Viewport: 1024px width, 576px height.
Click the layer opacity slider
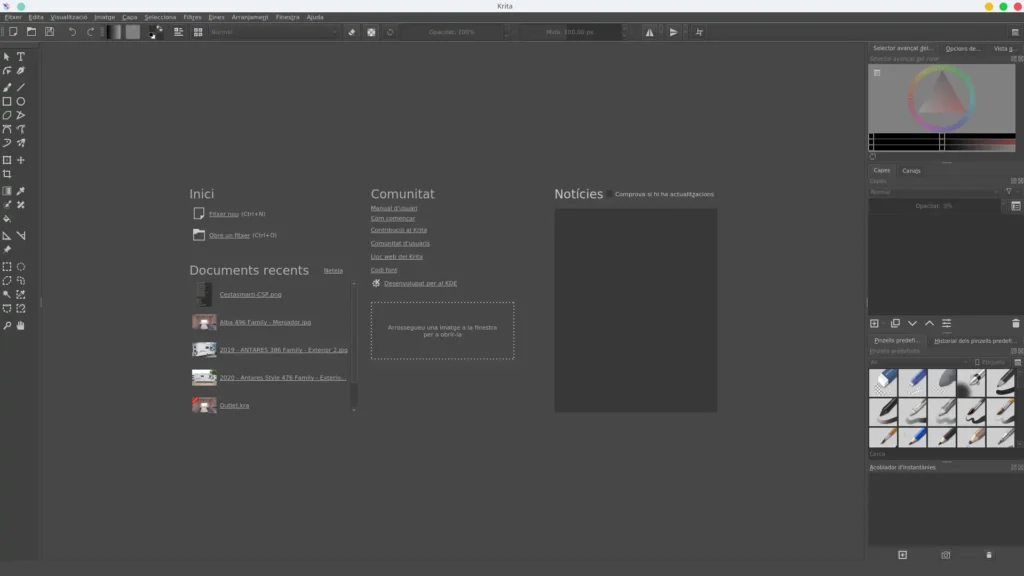(x=934, y=206)
